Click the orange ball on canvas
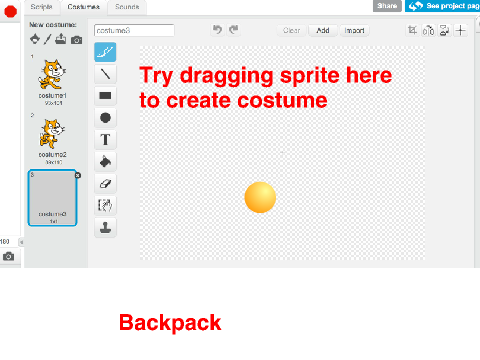The image size is (480, 360). pyautogui.click(x=260, y=197)
